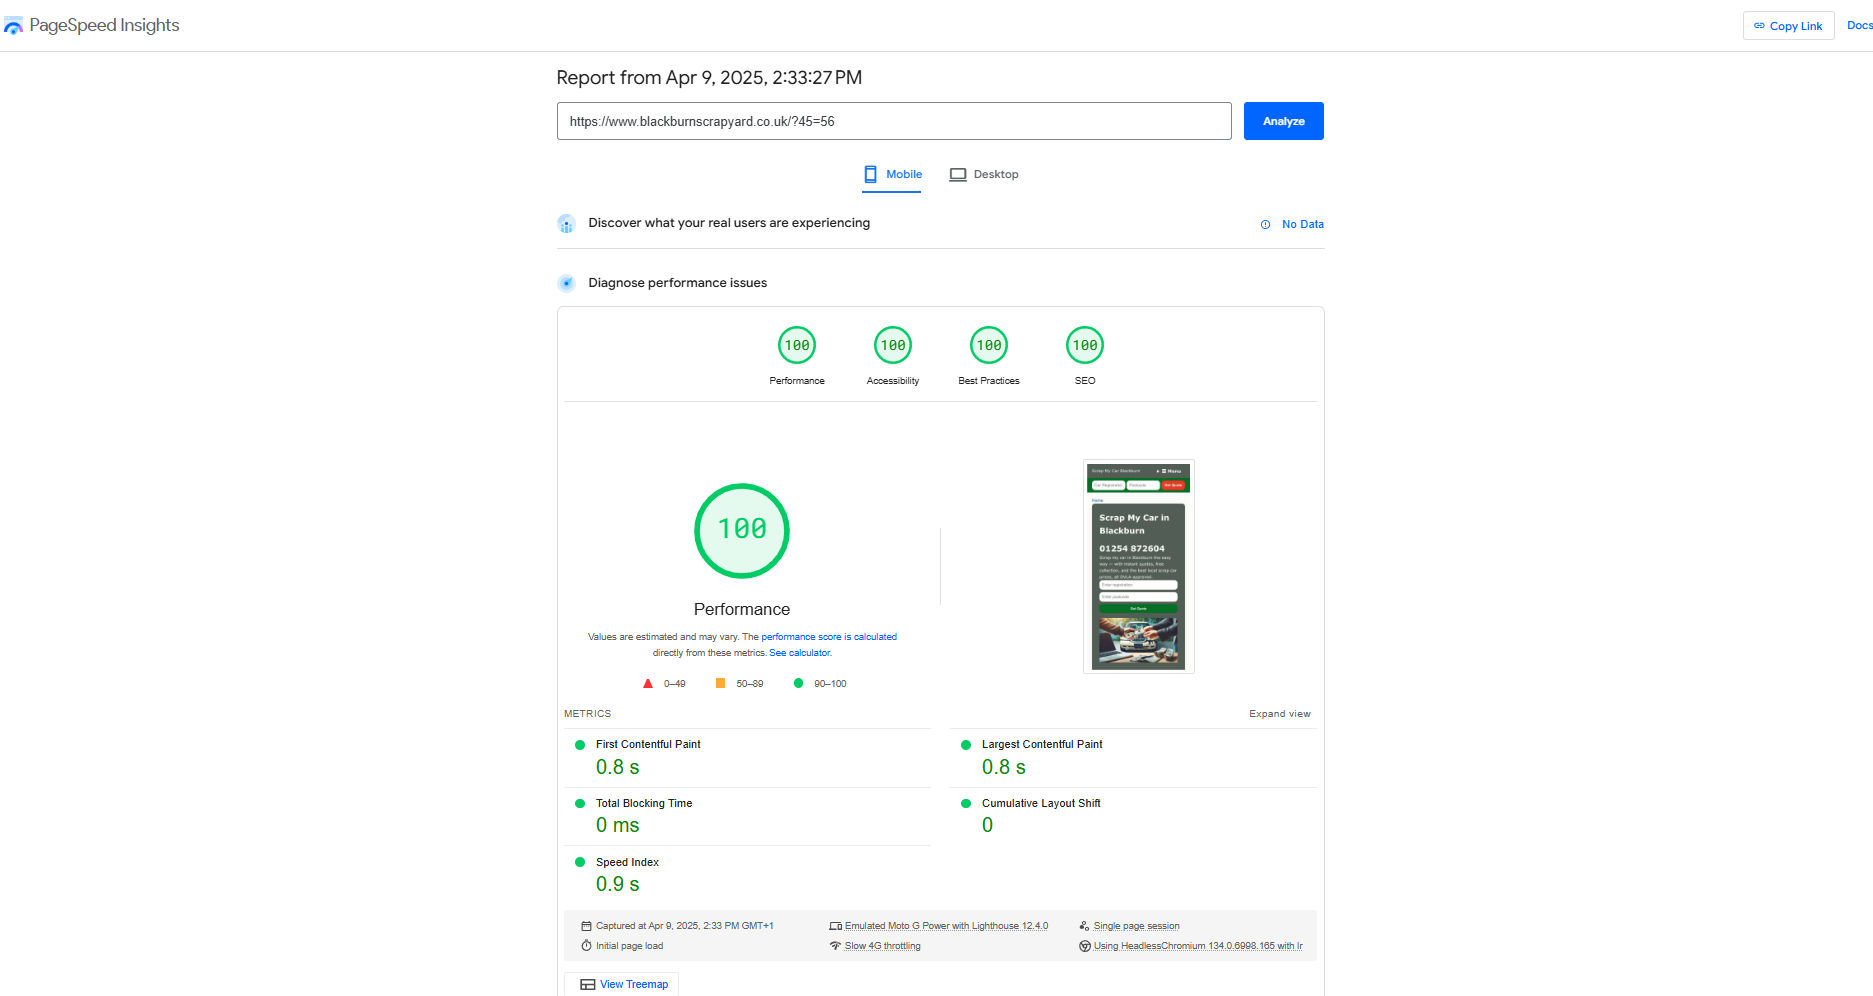Viewport: 1873px width, 996px height.
Task: Select the Best Practices 100 score gauge
Action: [989, 346]
